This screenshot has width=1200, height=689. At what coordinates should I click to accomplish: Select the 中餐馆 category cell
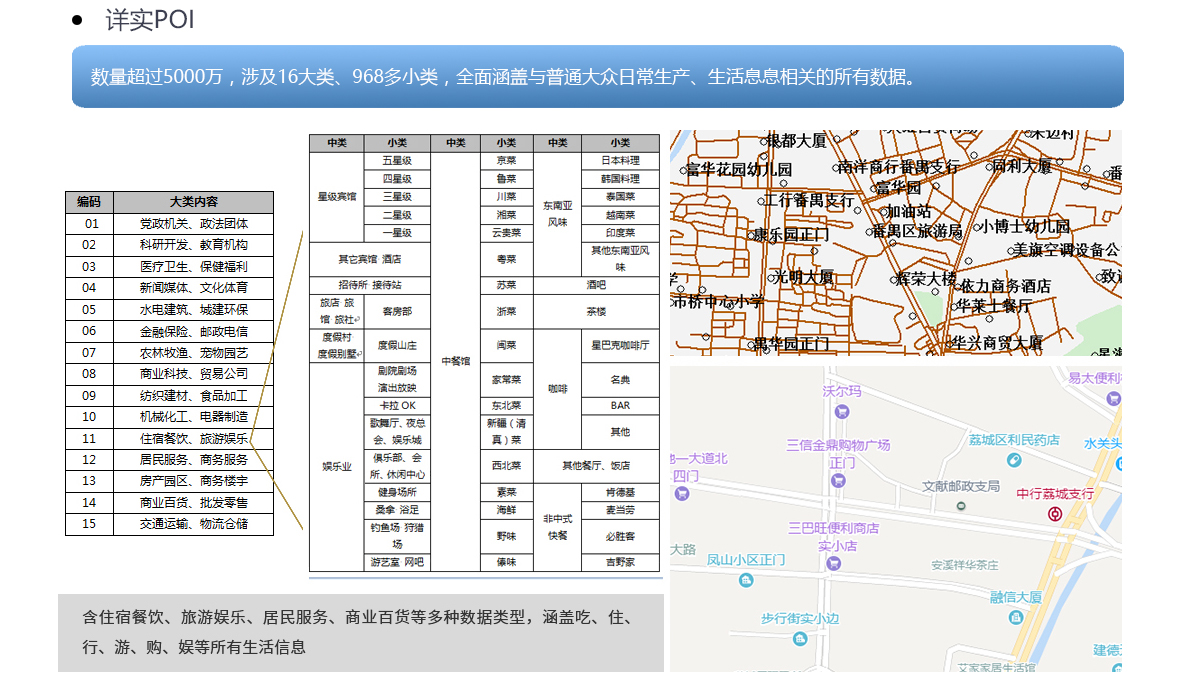pos(455,361)
